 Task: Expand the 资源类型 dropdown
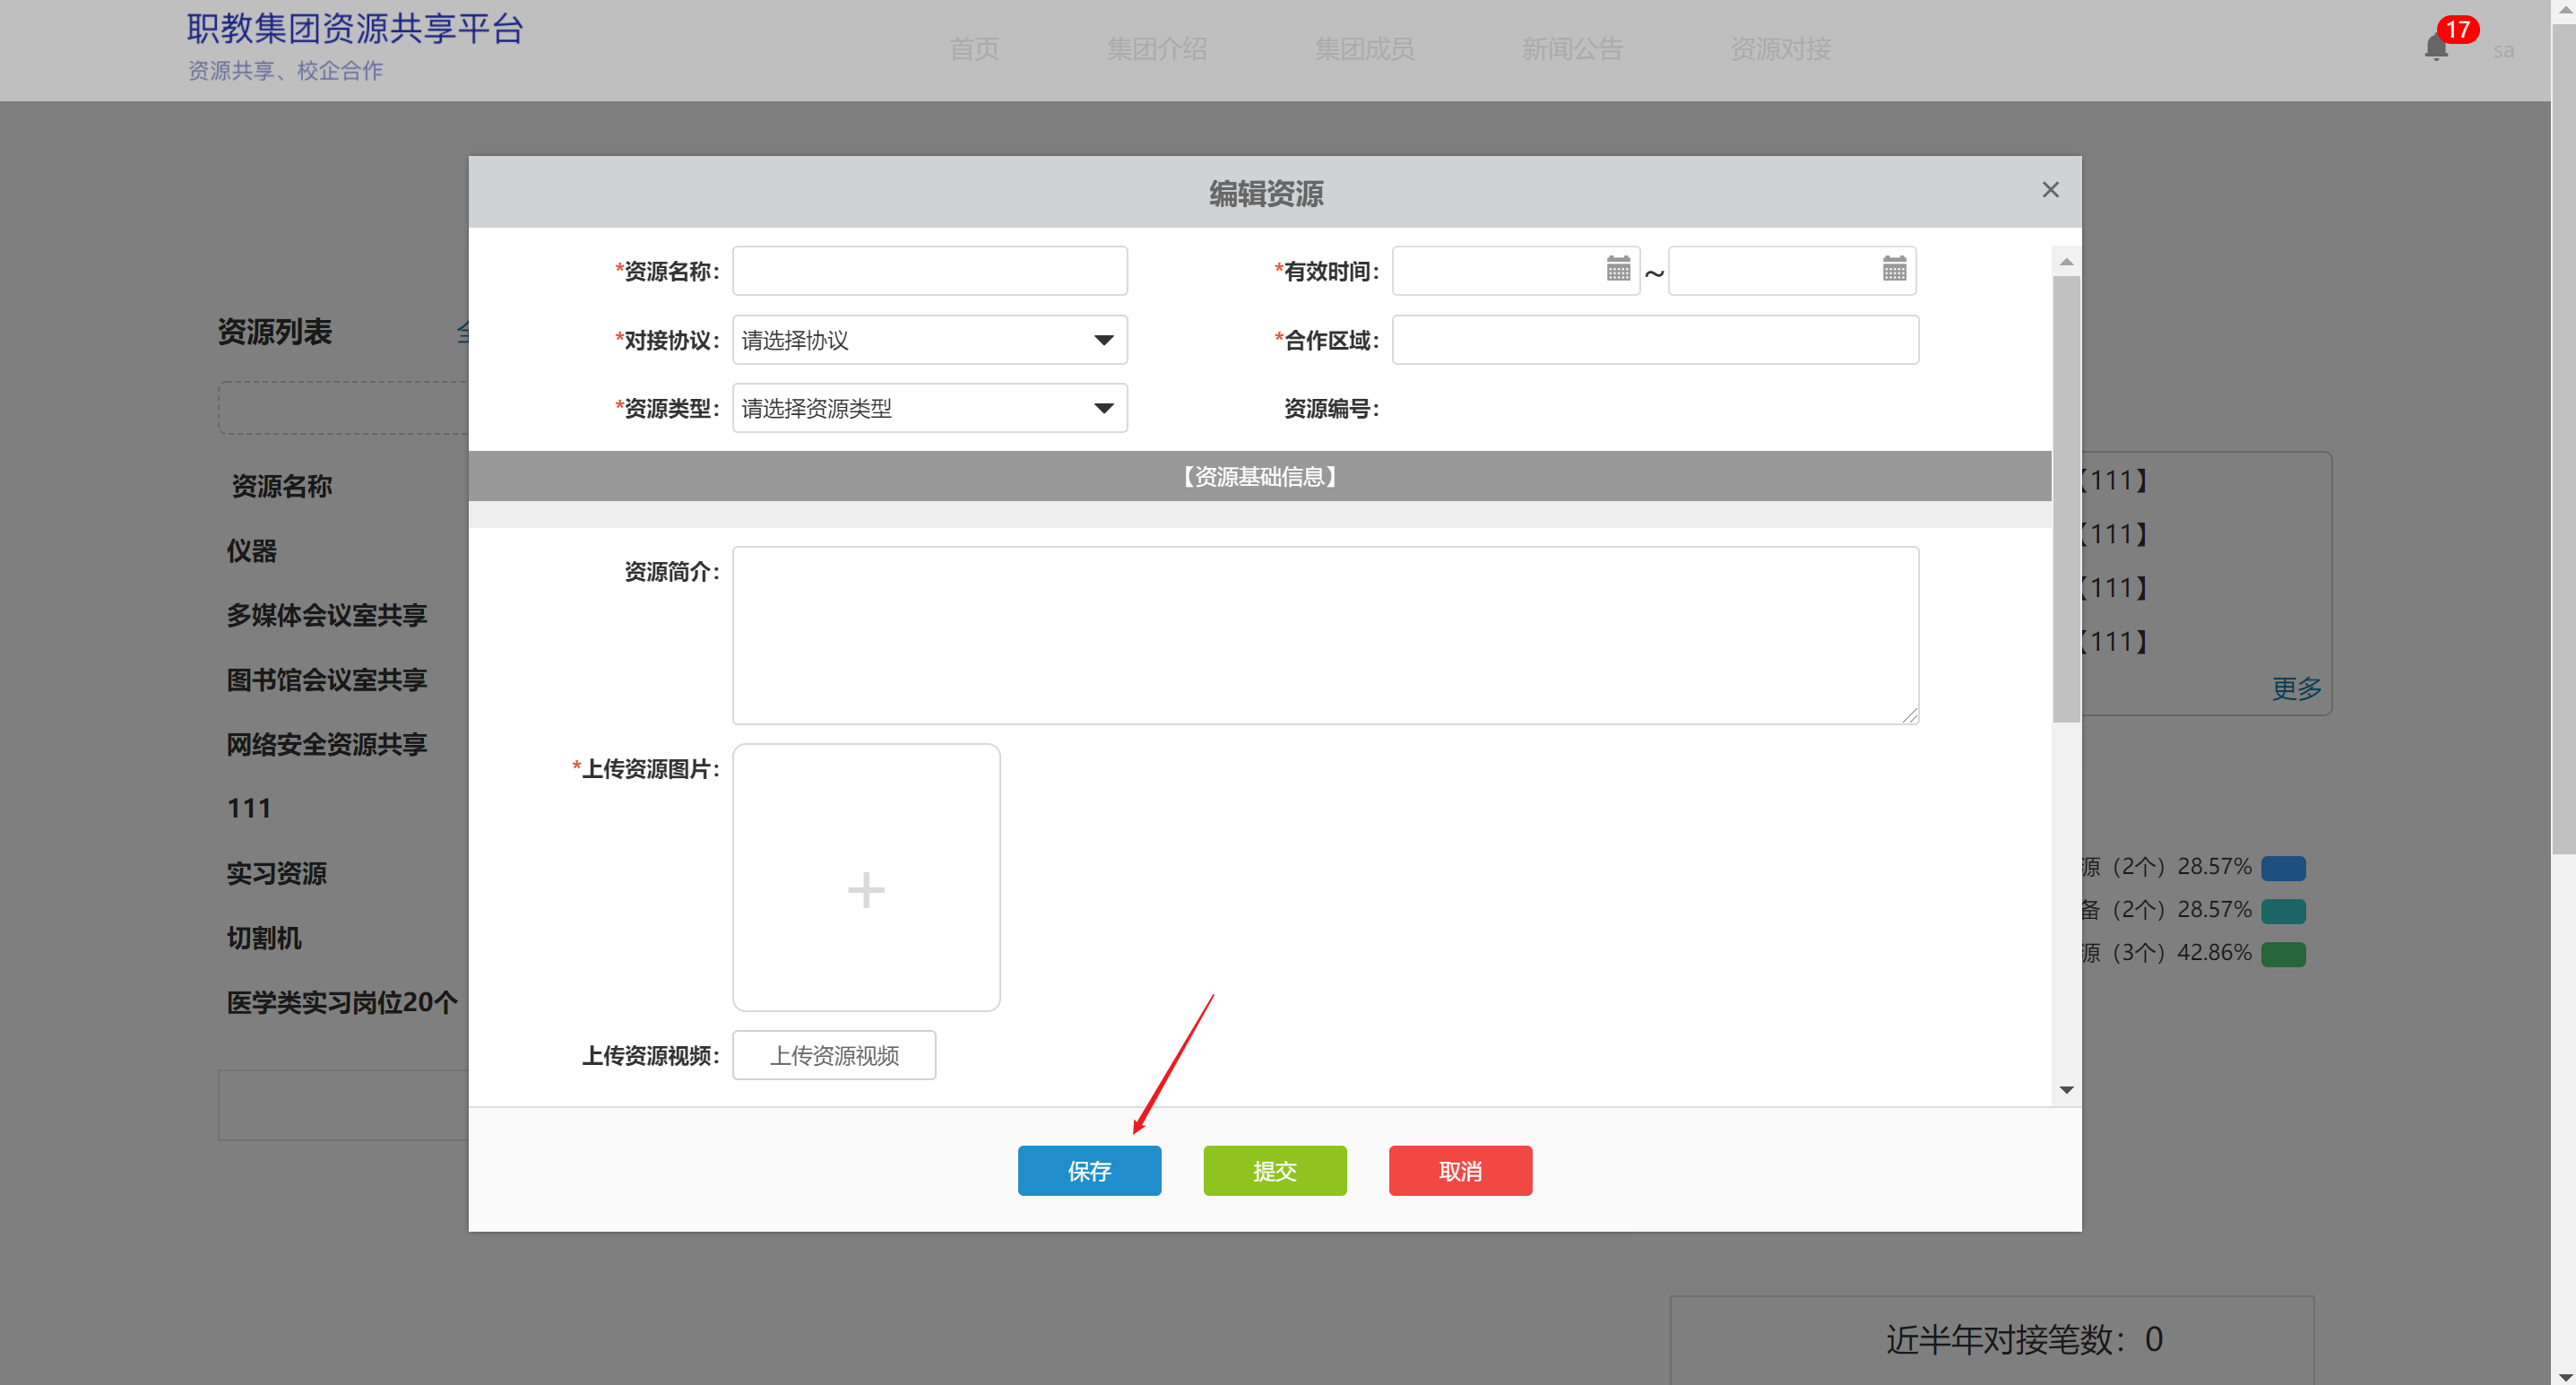[929, 408]
